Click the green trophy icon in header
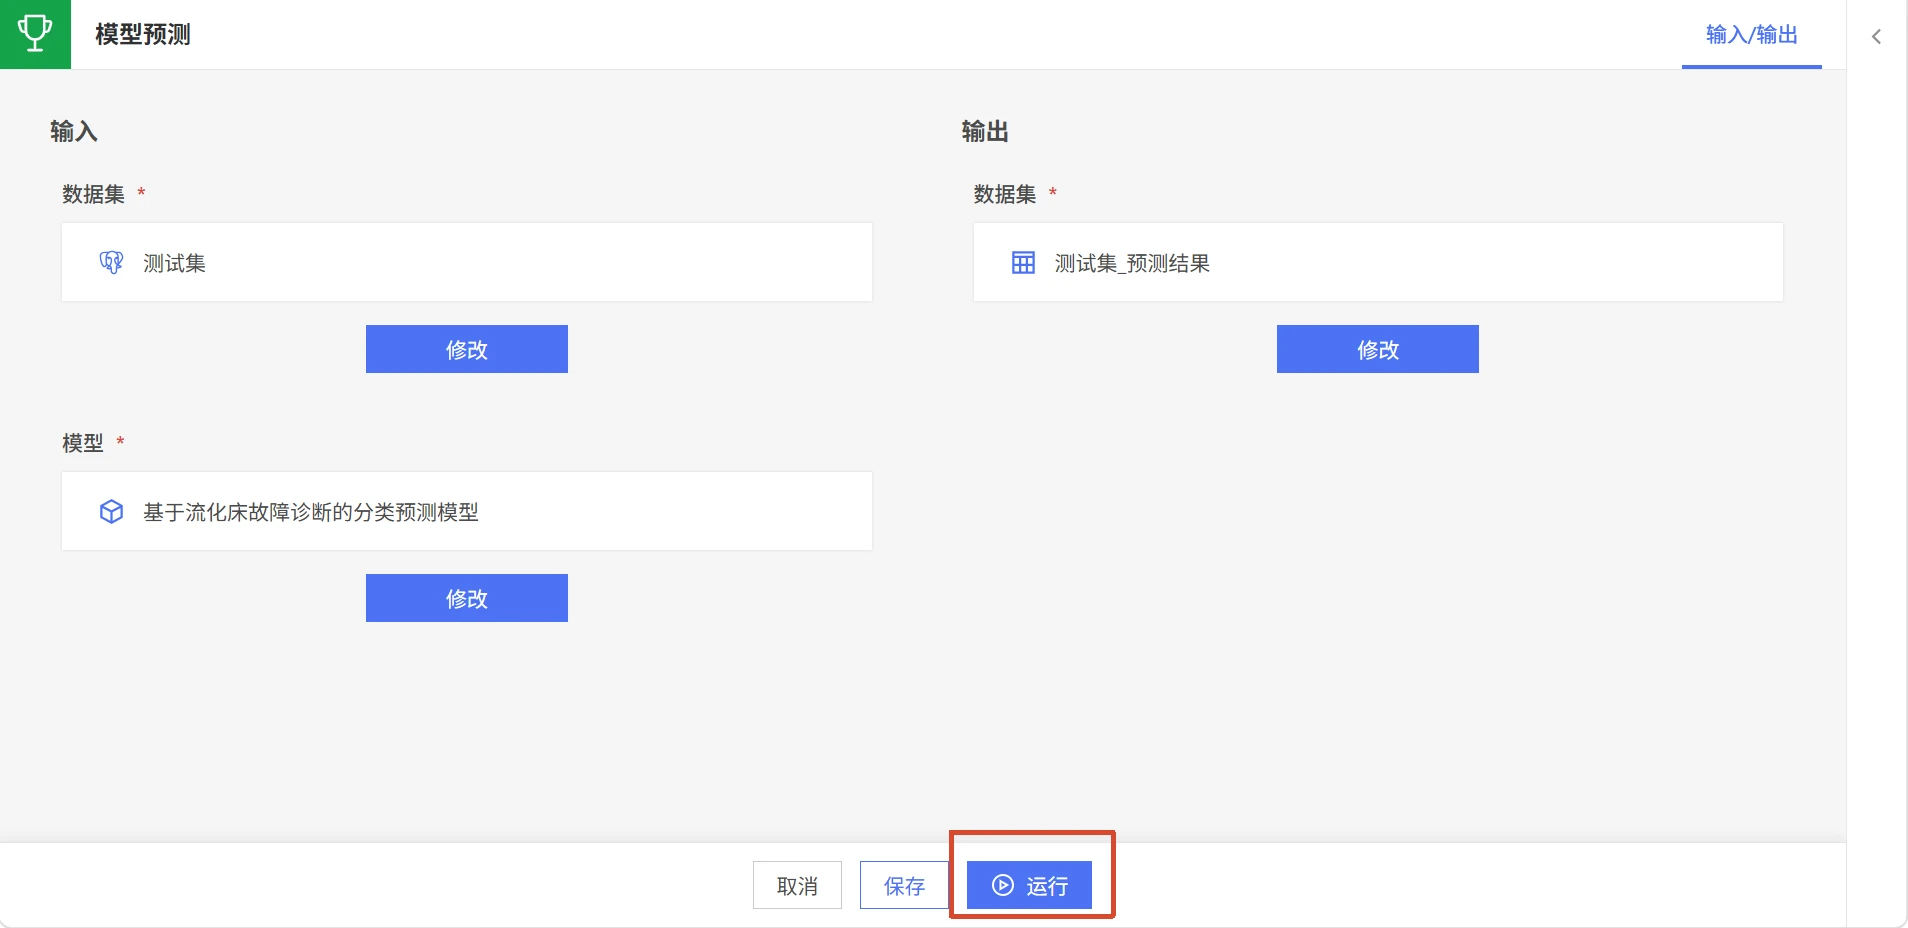Image resolution: width=1908 pixels, height=928 pixels. pos(35,34)
